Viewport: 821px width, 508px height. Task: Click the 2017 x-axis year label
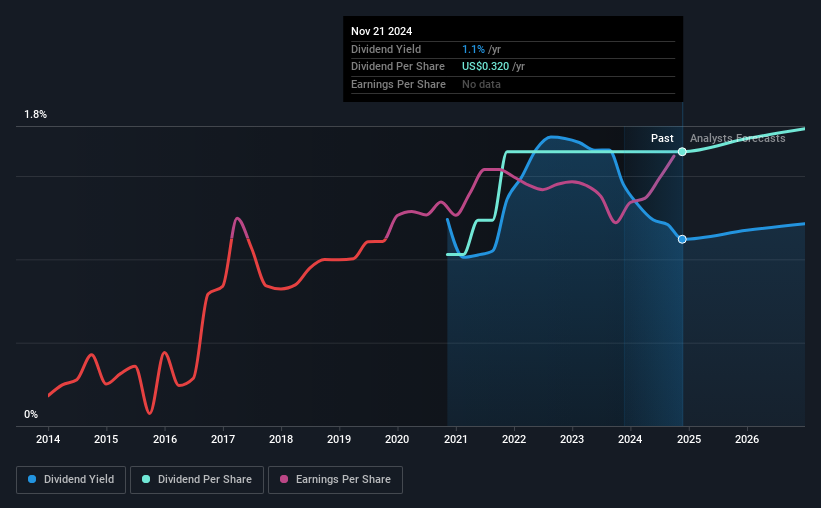(223, 439)
